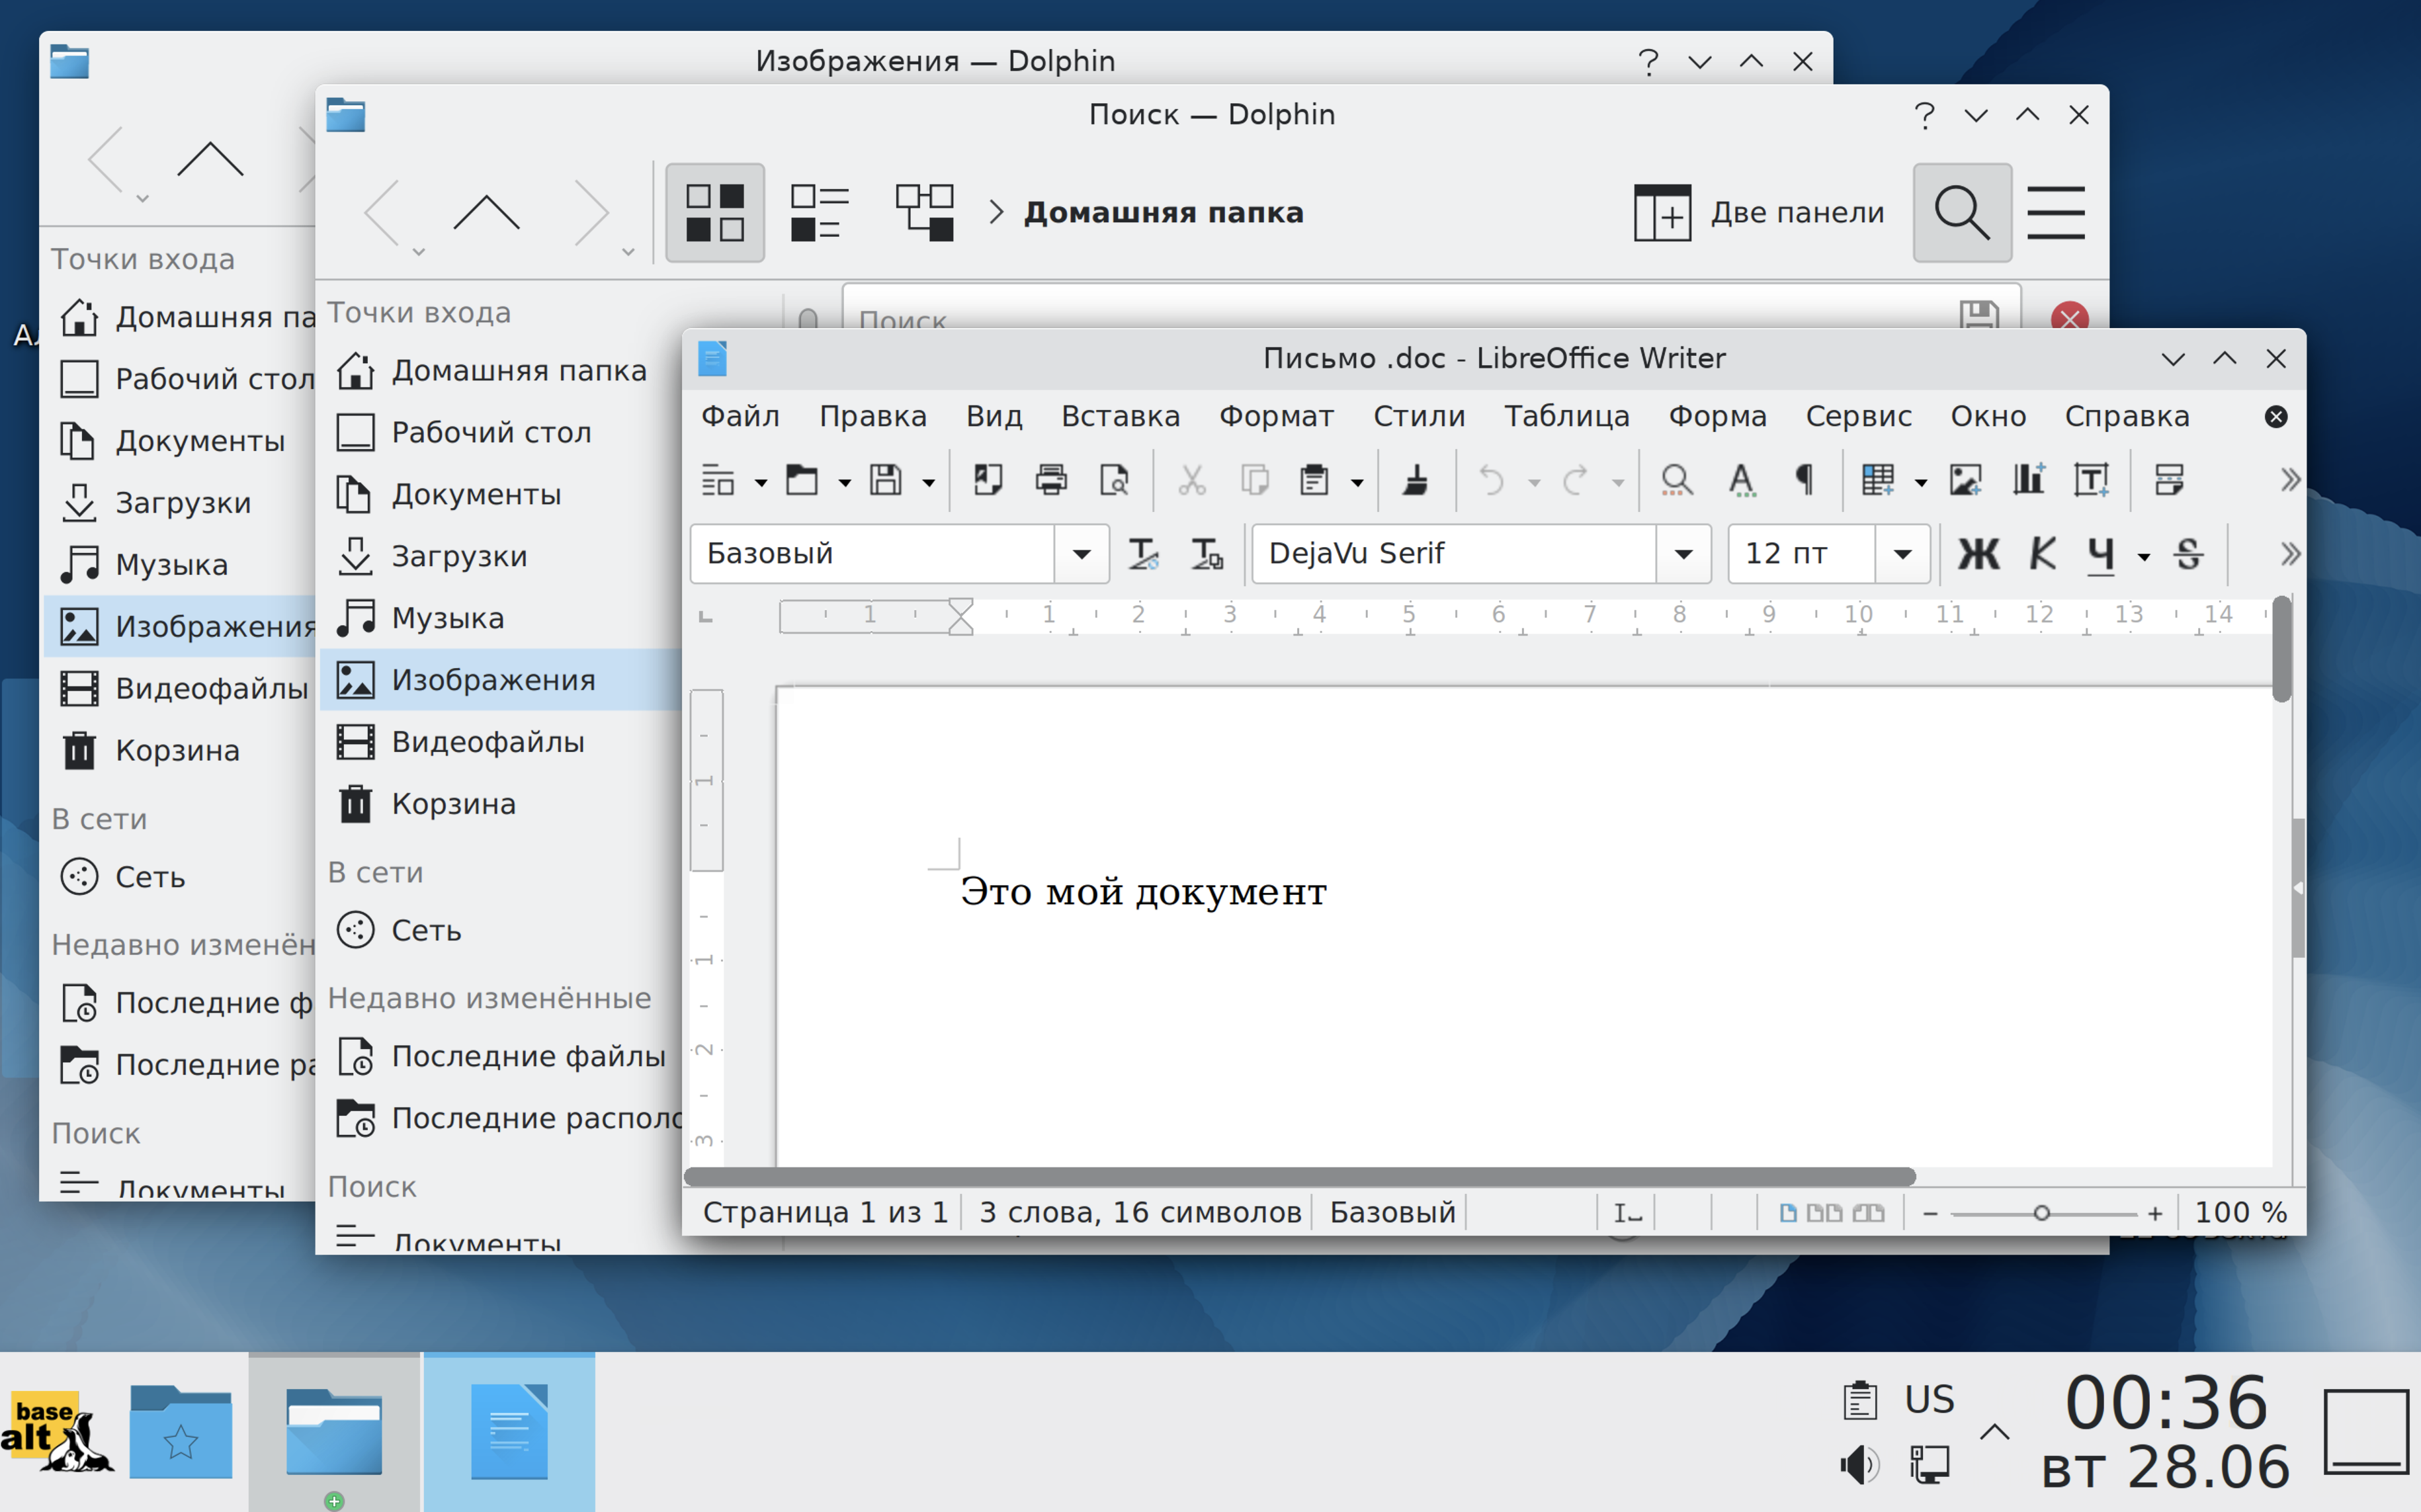Click the Insert Table icon in Writer
The width and height of the screenshot is (2421, 1512).
tap(1877, 481)
